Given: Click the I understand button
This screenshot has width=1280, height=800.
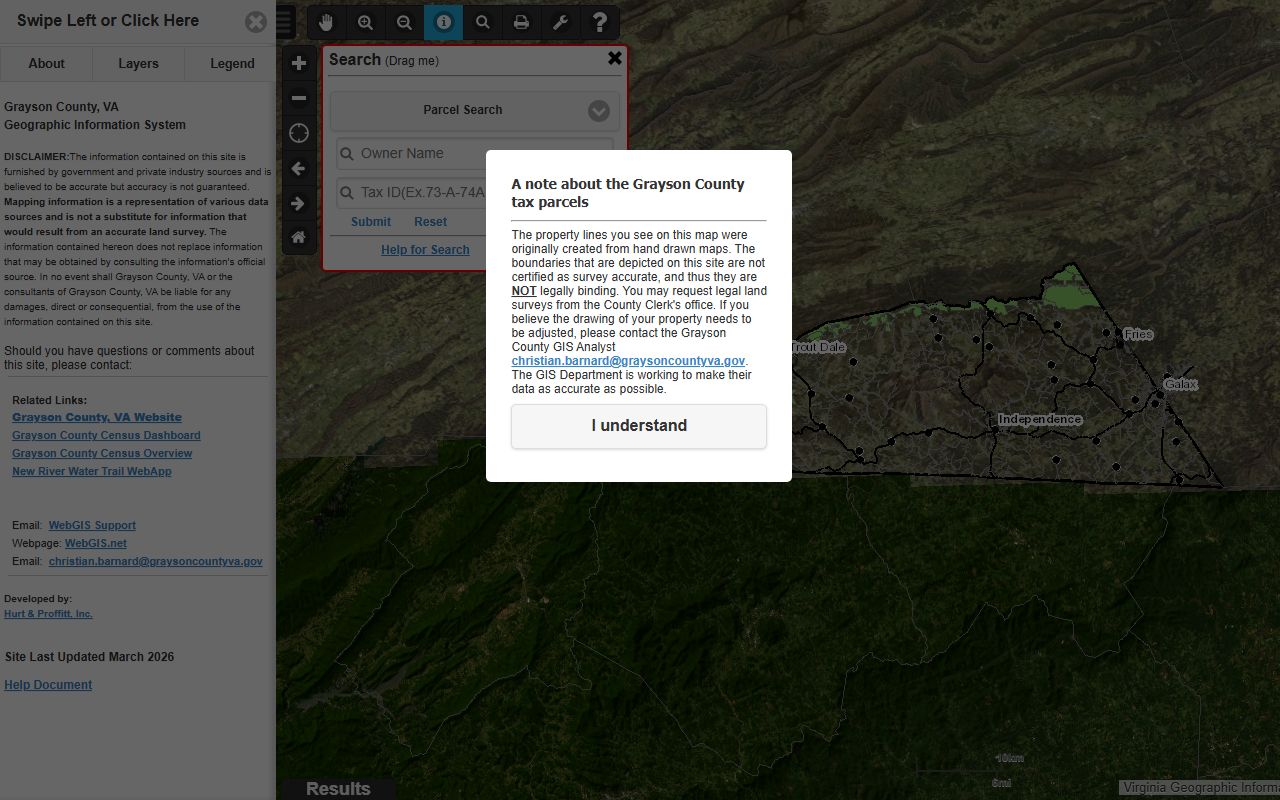Looking at the screenshot, I should tap(639, 426).
